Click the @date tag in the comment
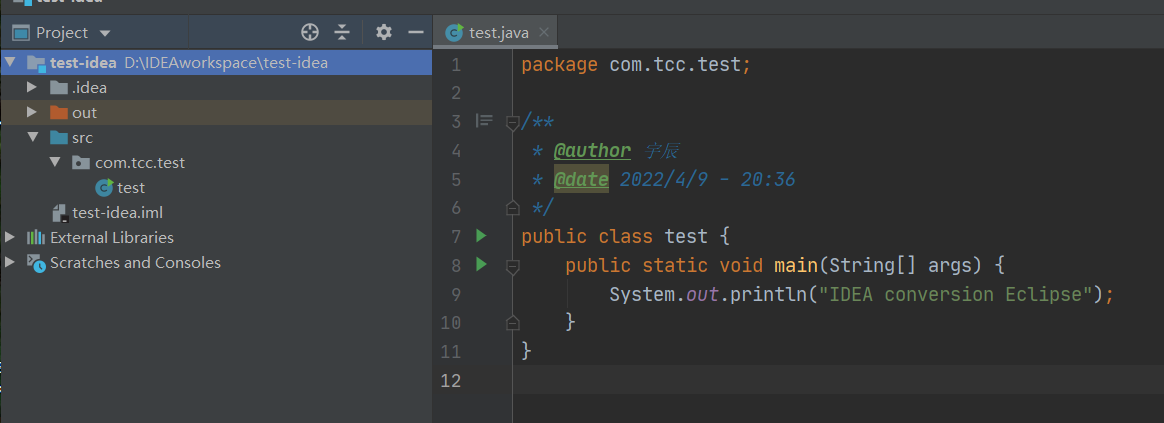1164x423 pixels. tap(581, 180)
